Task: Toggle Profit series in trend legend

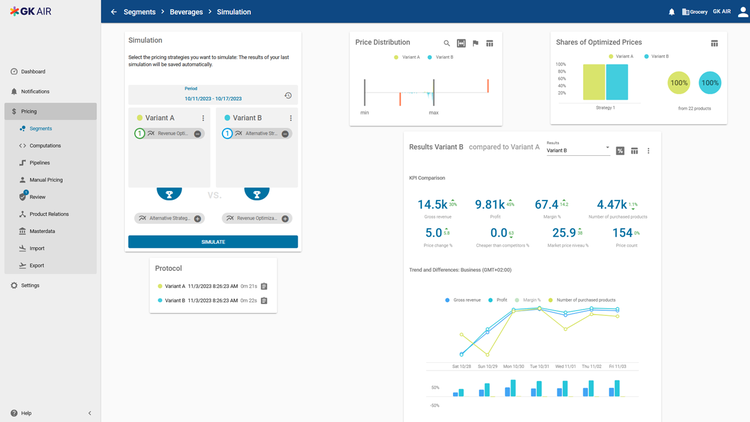Action: pos(497,300)
